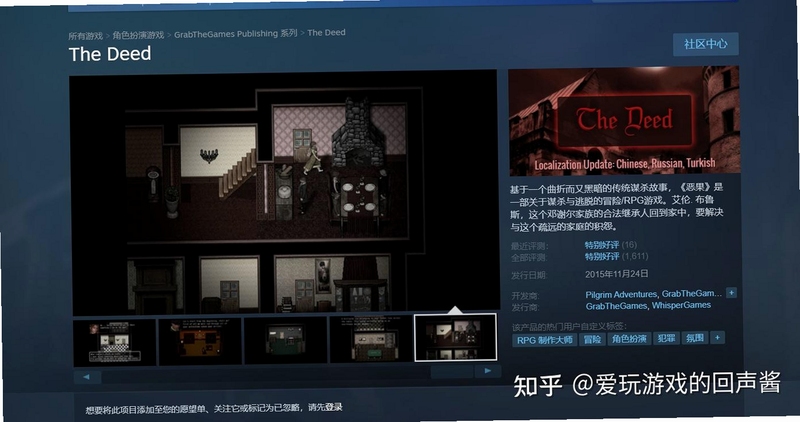
Task: Select the third thumbnail with green room
Action: pos(286,340)
